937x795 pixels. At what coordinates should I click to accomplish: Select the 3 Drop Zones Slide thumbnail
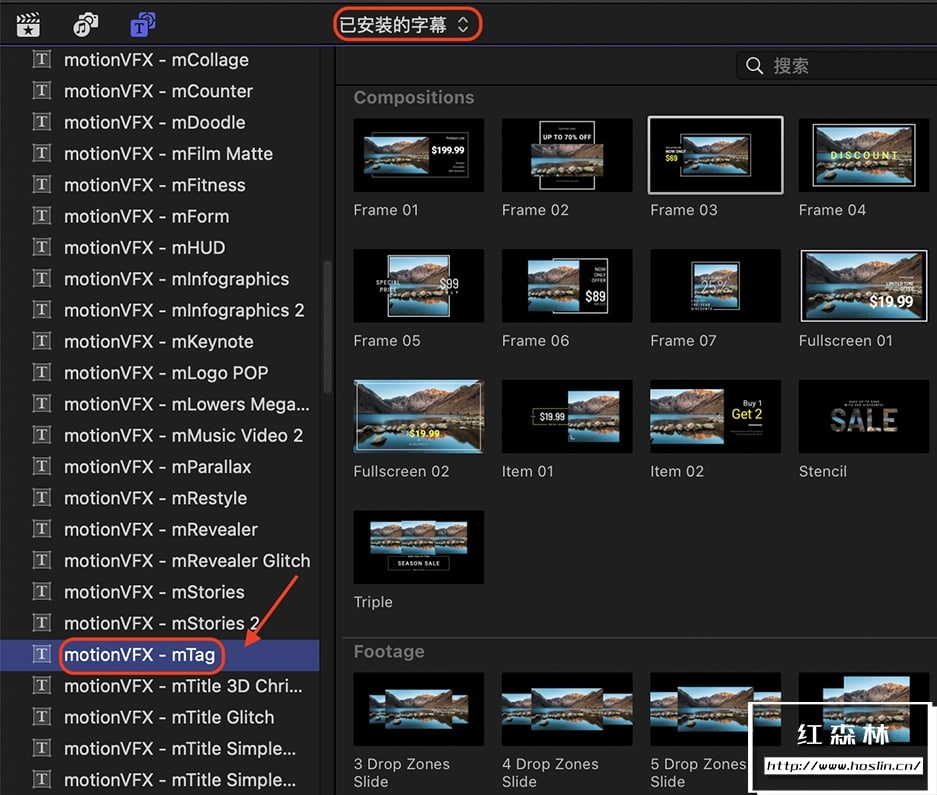click(x=418, y=709)
